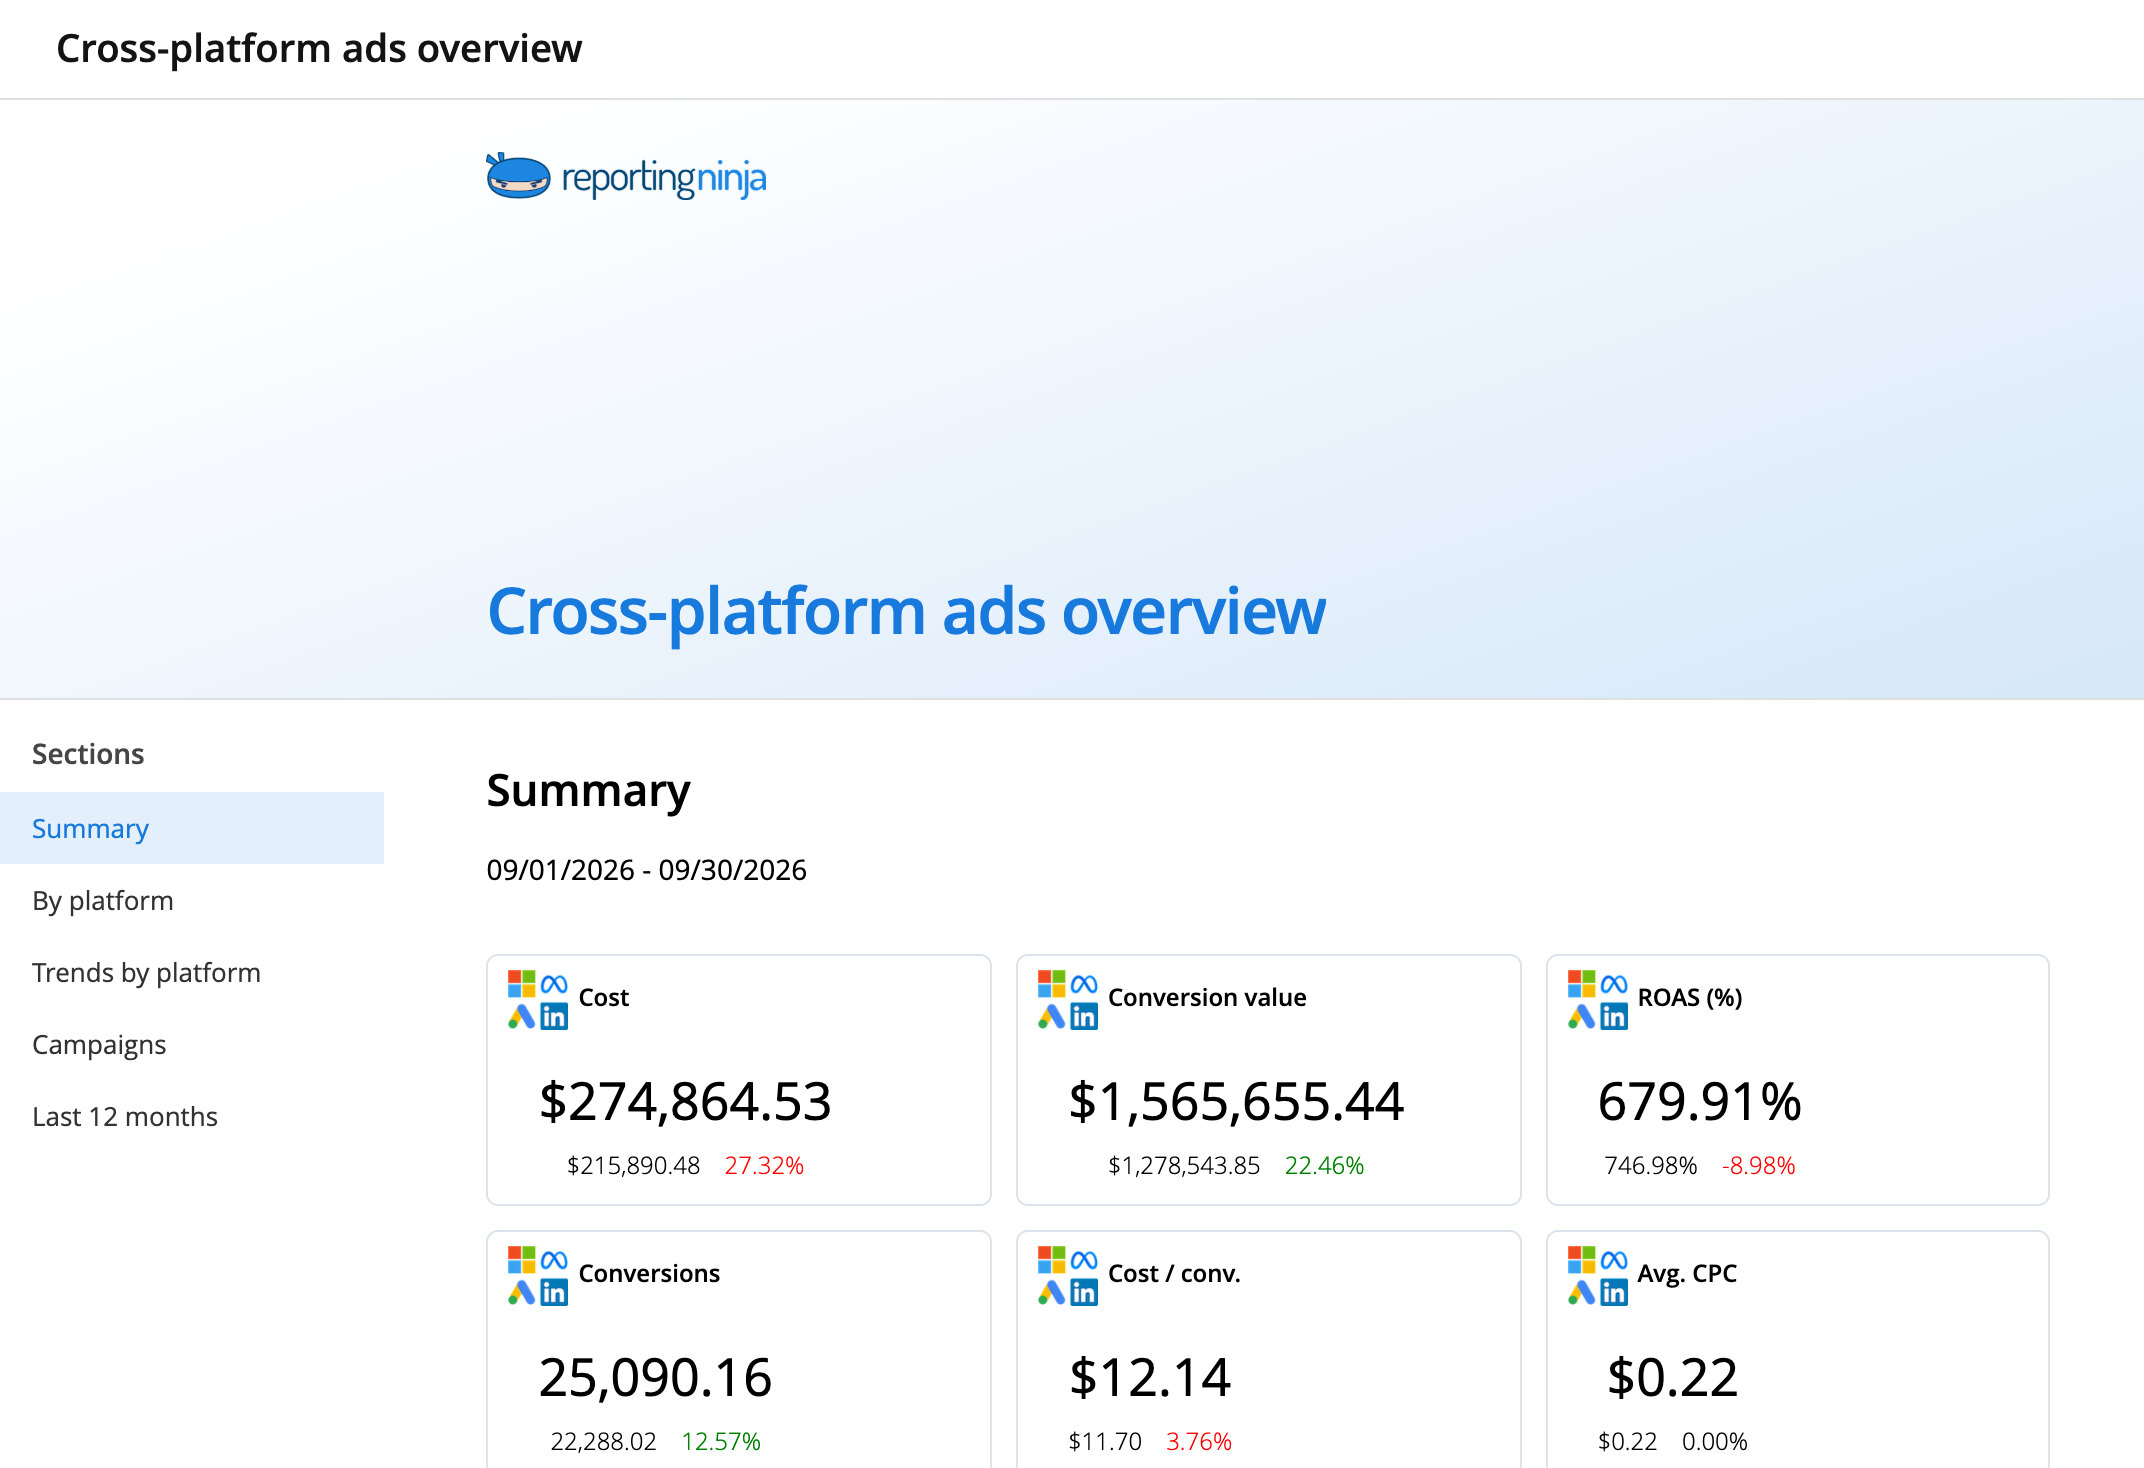Click Google Ads icon in ROAS (%) card

[x=1581, y=1017]
